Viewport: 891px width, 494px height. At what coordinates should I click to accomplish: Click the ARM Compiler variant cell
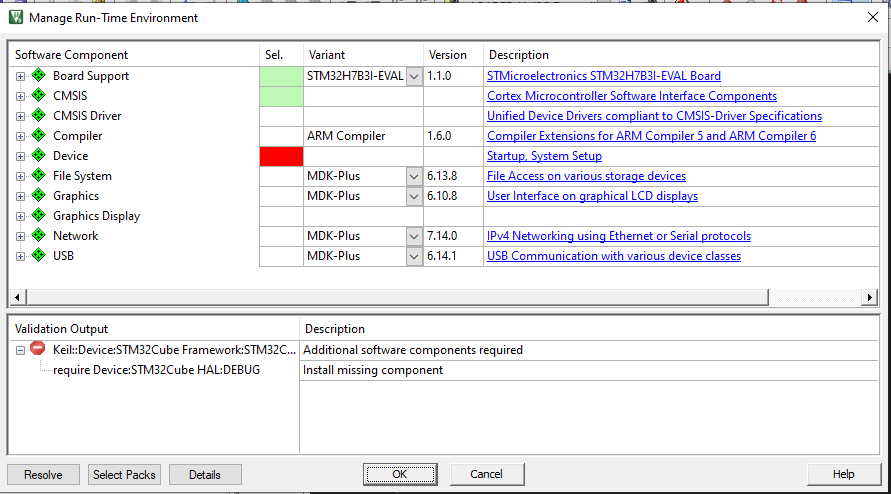coord(364,136)
